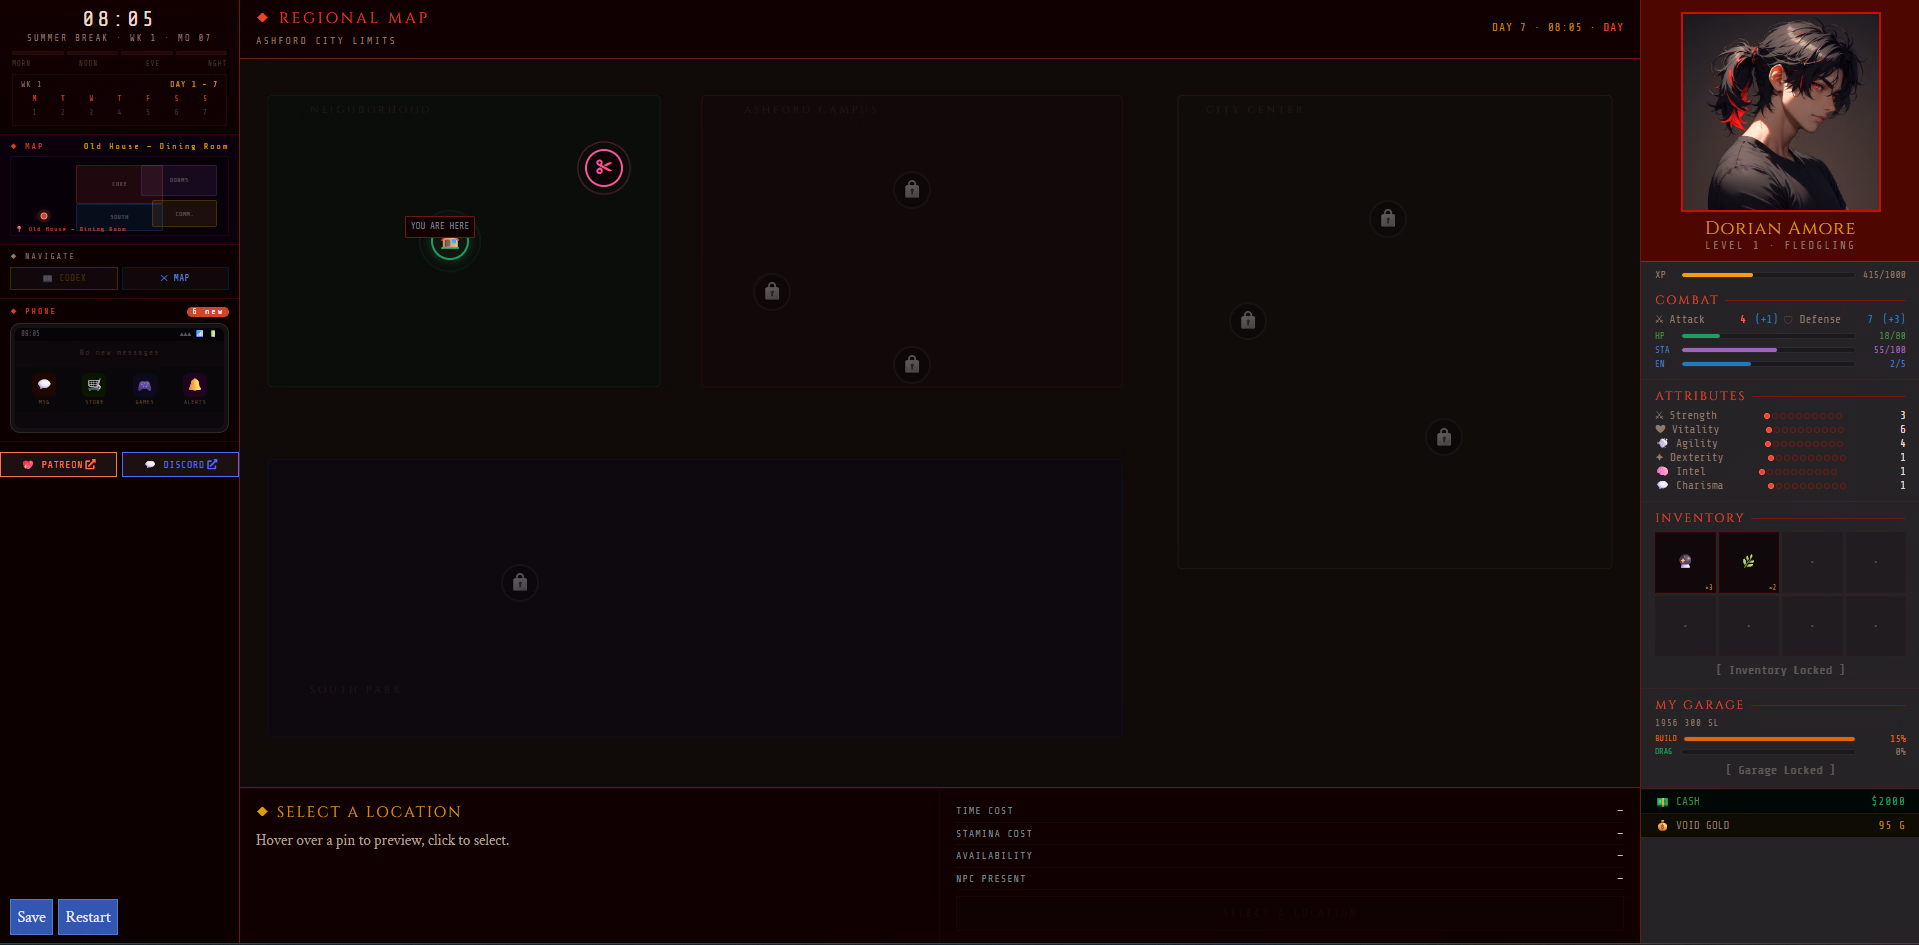
Task: Click the locked pin in South Park
Action: [520, 582]
